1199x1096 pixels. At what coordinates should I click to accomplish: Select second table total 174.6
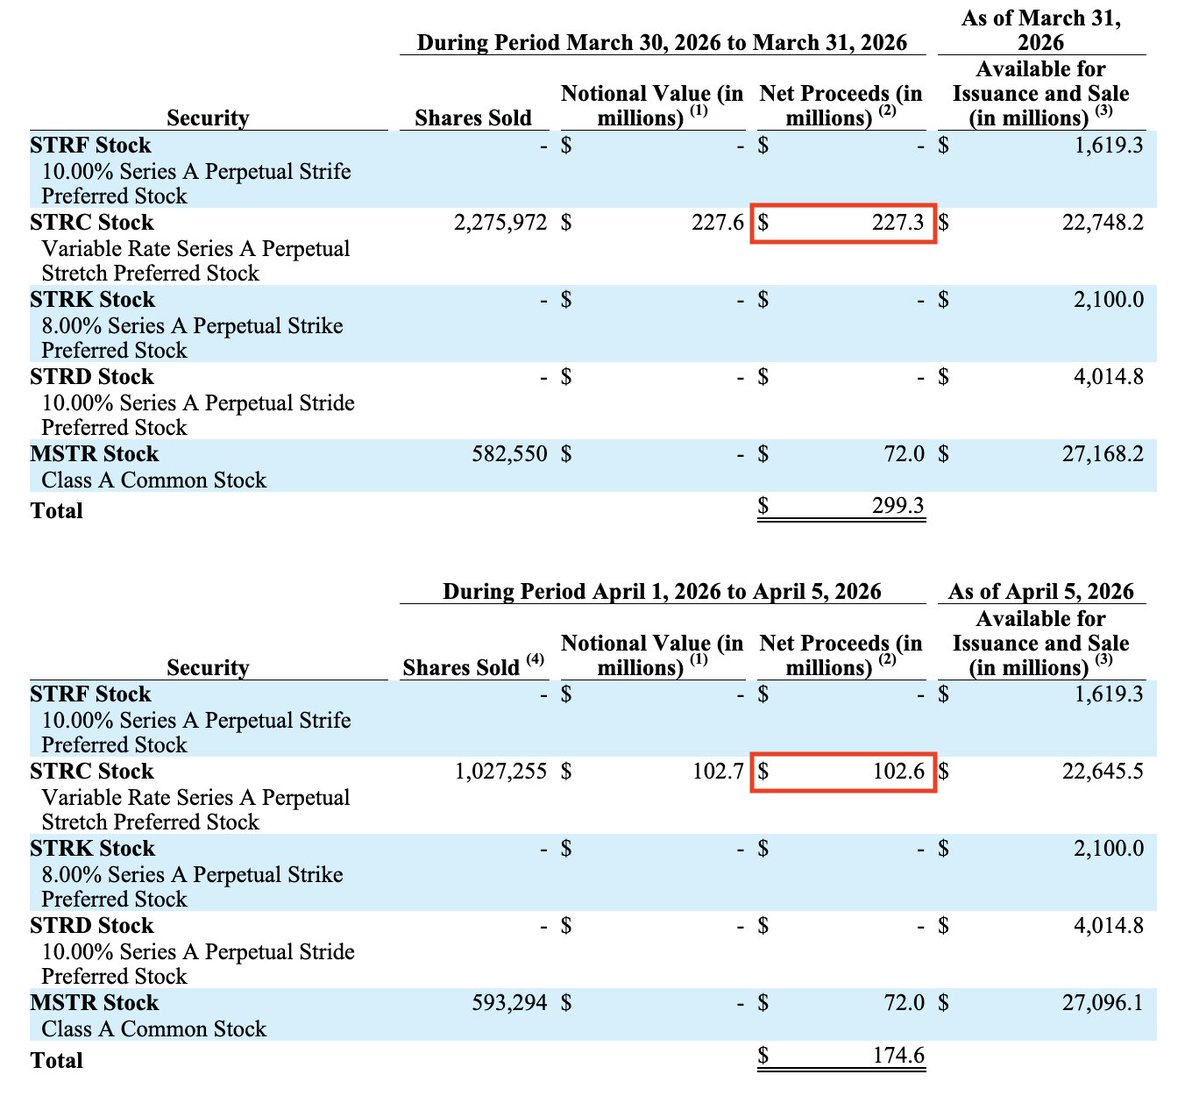[x=898, y=1055]
